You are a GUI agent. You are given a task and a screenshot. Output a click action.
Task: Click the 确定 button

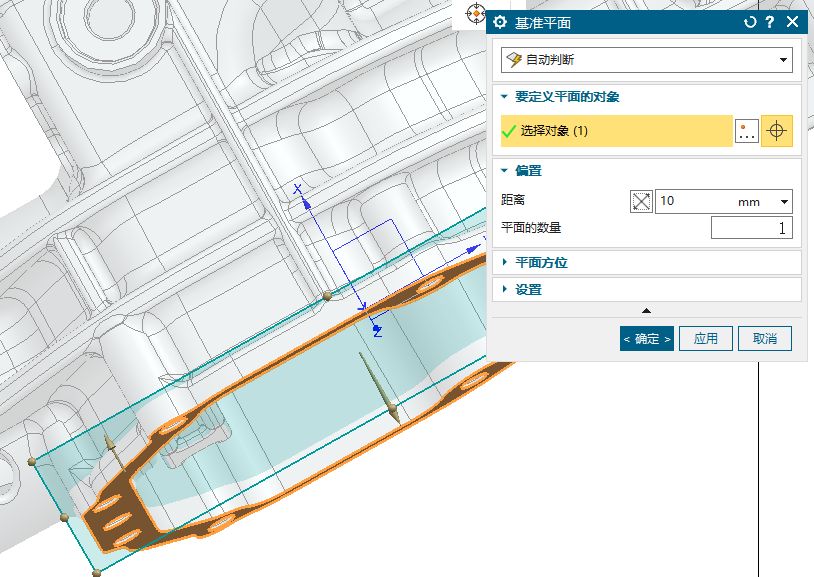(x=646, y=339)
